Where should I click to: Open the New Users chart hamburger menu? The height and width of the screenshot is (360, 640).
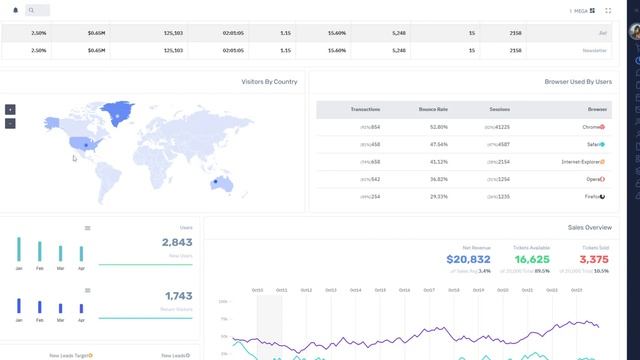87,228
